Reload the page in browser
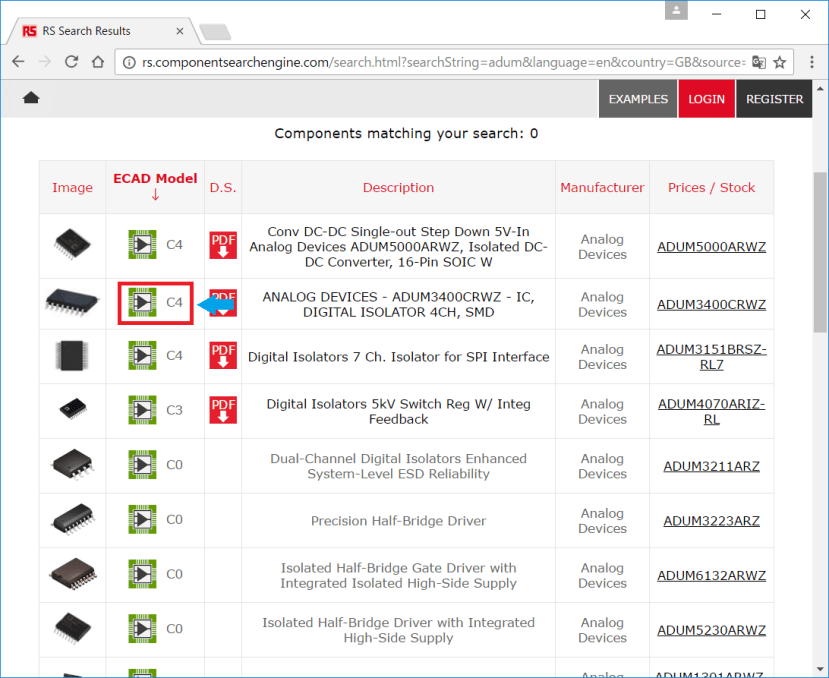The width and height of the screenshot is (829, 678). point(71,62)
